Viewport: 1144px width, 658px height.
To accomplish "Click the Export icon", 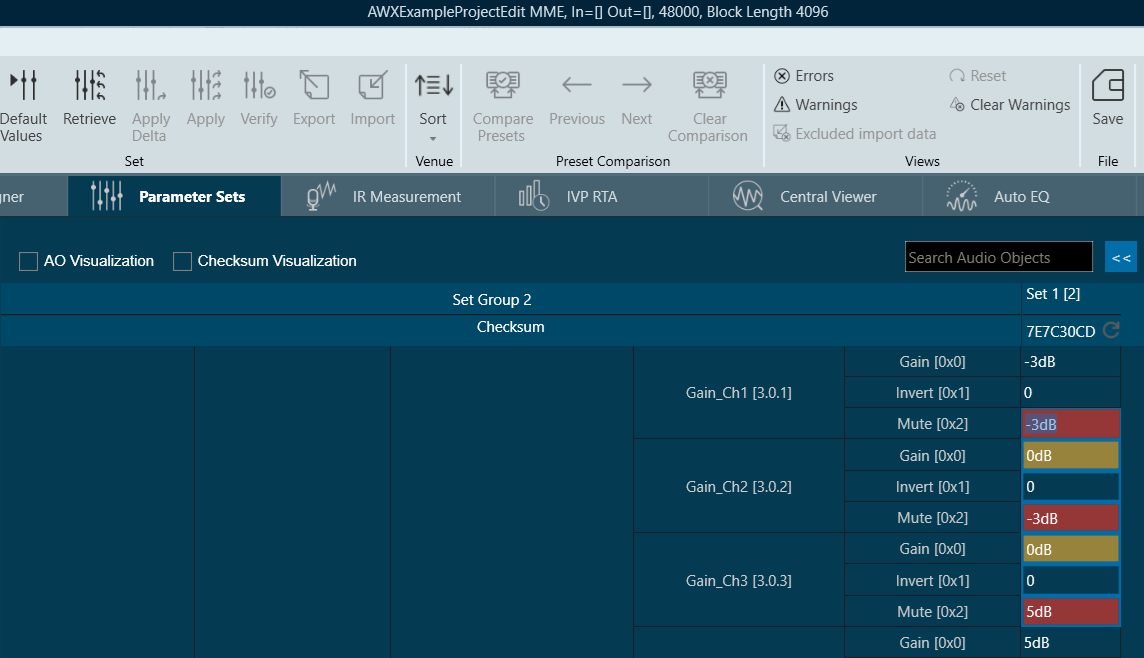I will pyautogui.click(x=314, y=85).
